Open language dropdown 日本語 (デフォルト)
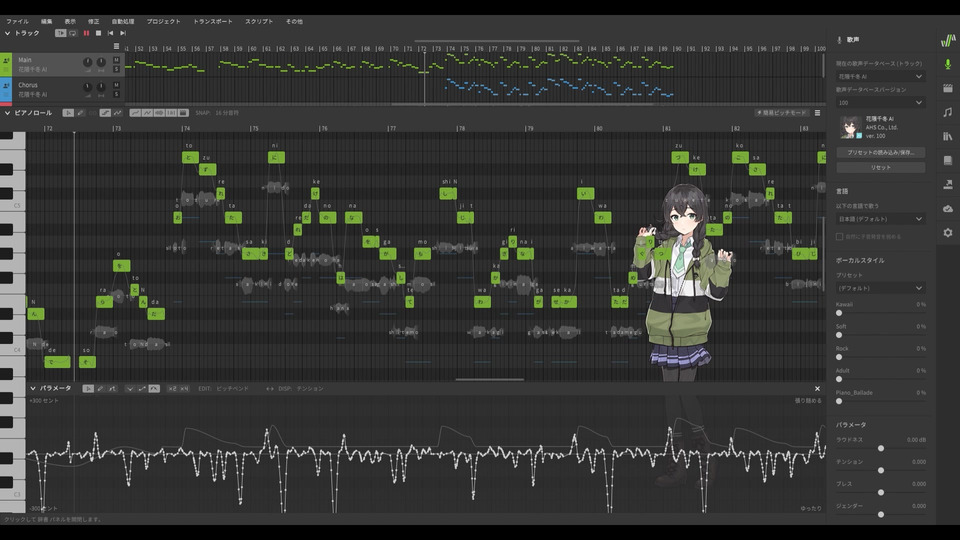 pyautogui.click(x=880, y=219)
